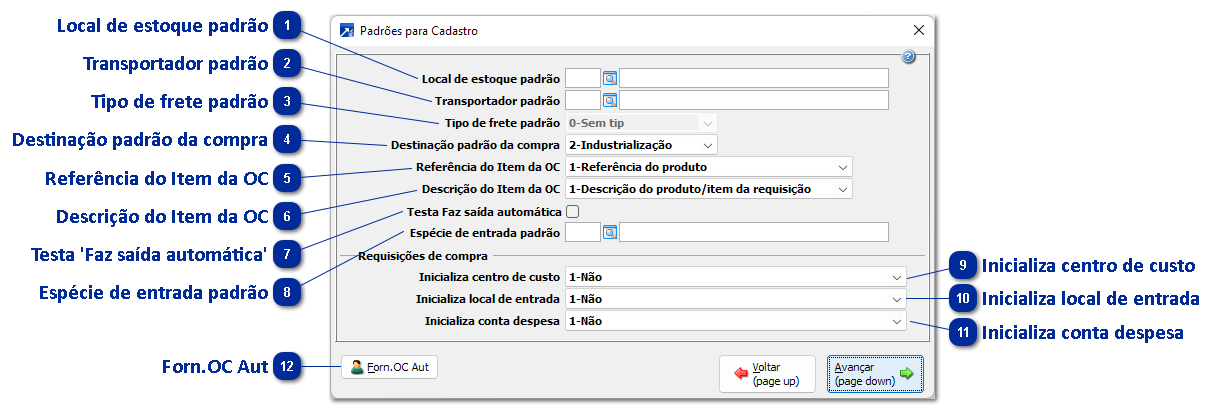The height and width of the screenshot is (408, 1216).
Task: Open lookup for Local de estoque padrão
Action: pyautogui.click(x=610, y=78)
